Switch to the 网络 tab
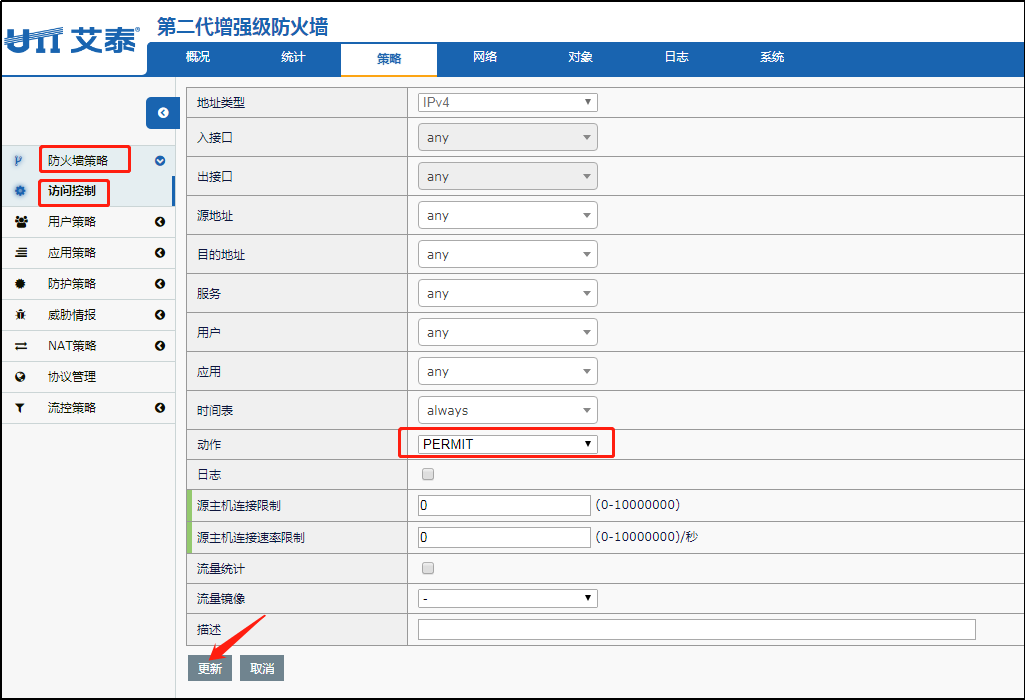Viewport: 1025px width, 700px height. 485,58
